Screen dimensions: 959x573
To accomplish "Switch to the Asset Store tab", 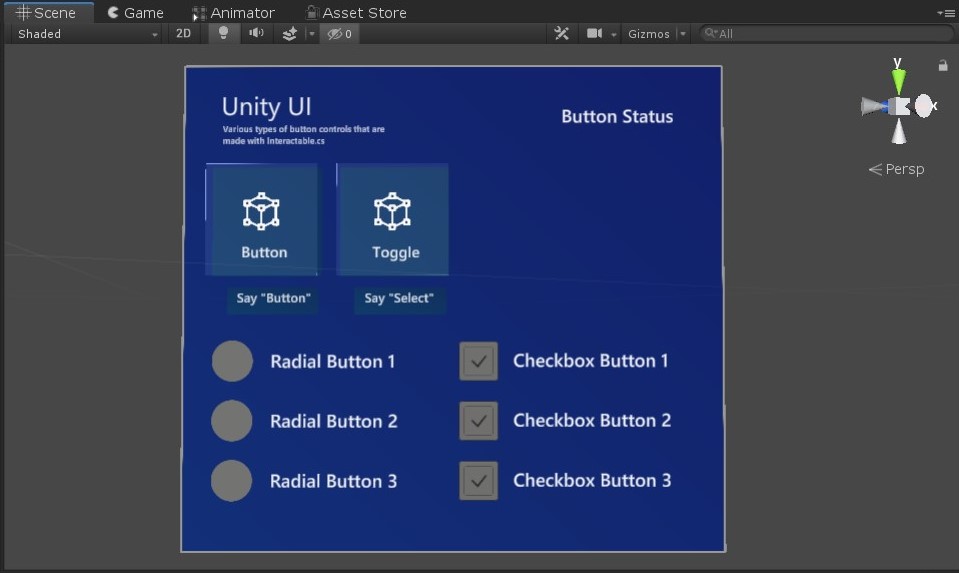I will pyautogui.click(x=357, y=12).
